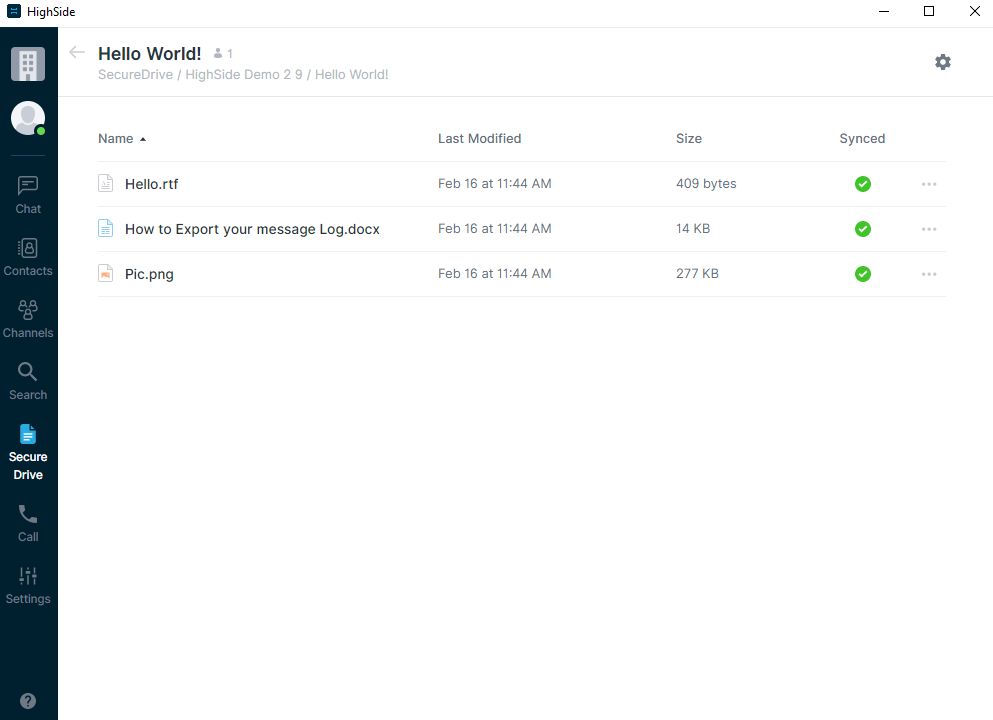The width and height of the screenshot is (993, 720).
Task: Click the 409 bytes size value
Action: click(x=706, y=184)
